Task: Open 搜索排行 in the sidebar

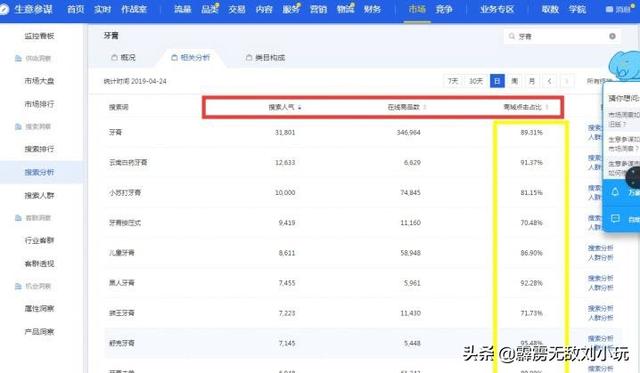Action: click(39, 149)
